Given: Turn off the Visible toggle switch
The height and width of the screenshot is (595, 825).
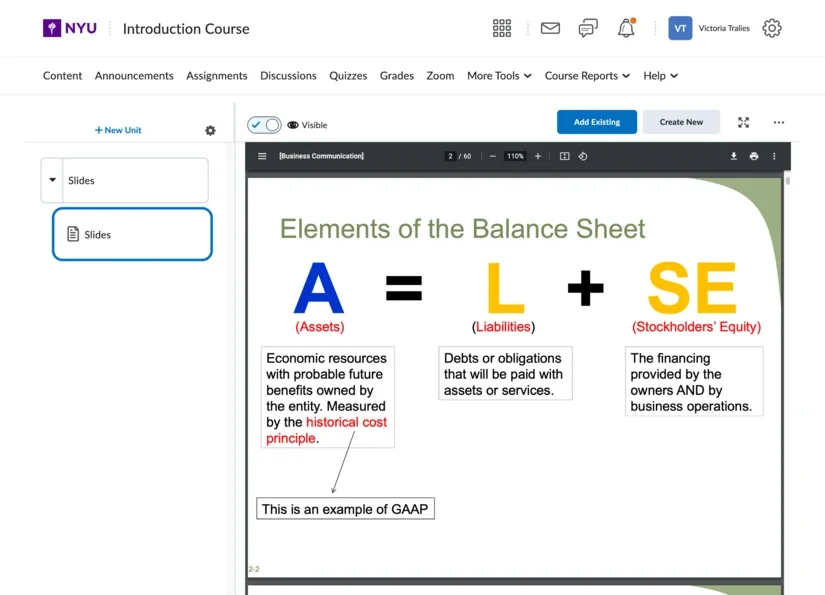Looking at the screenshot, I should tap(262, 124).
